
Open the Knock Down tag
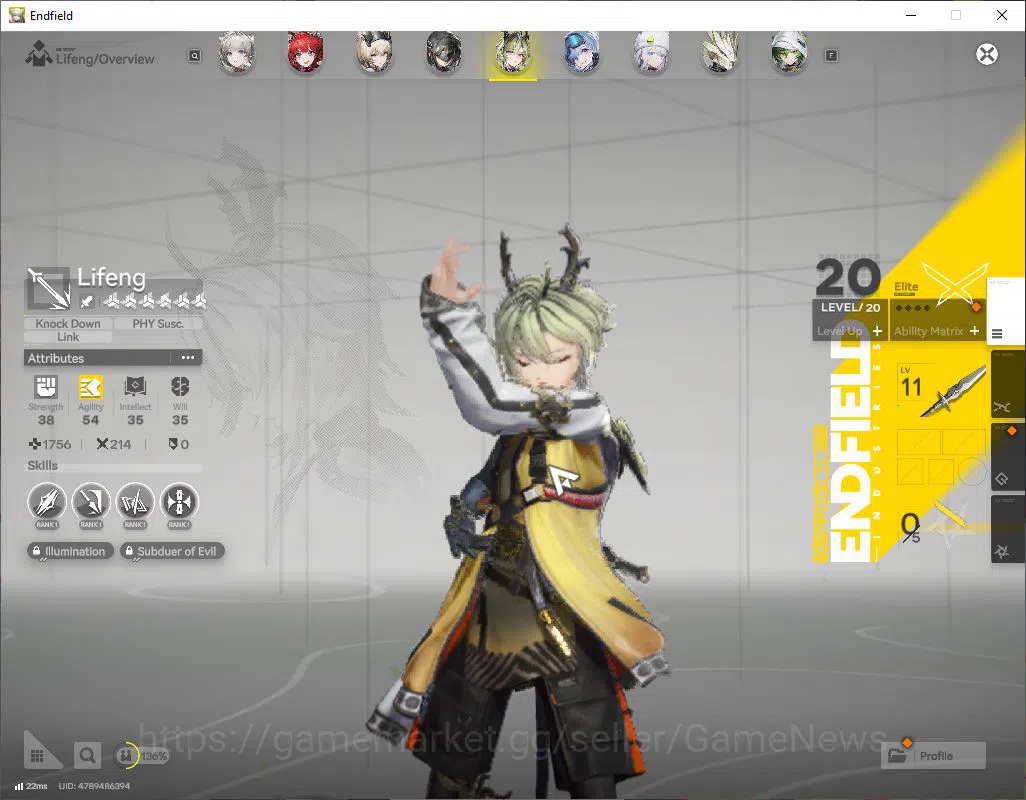pyautogui.click(x=68, y=324)
